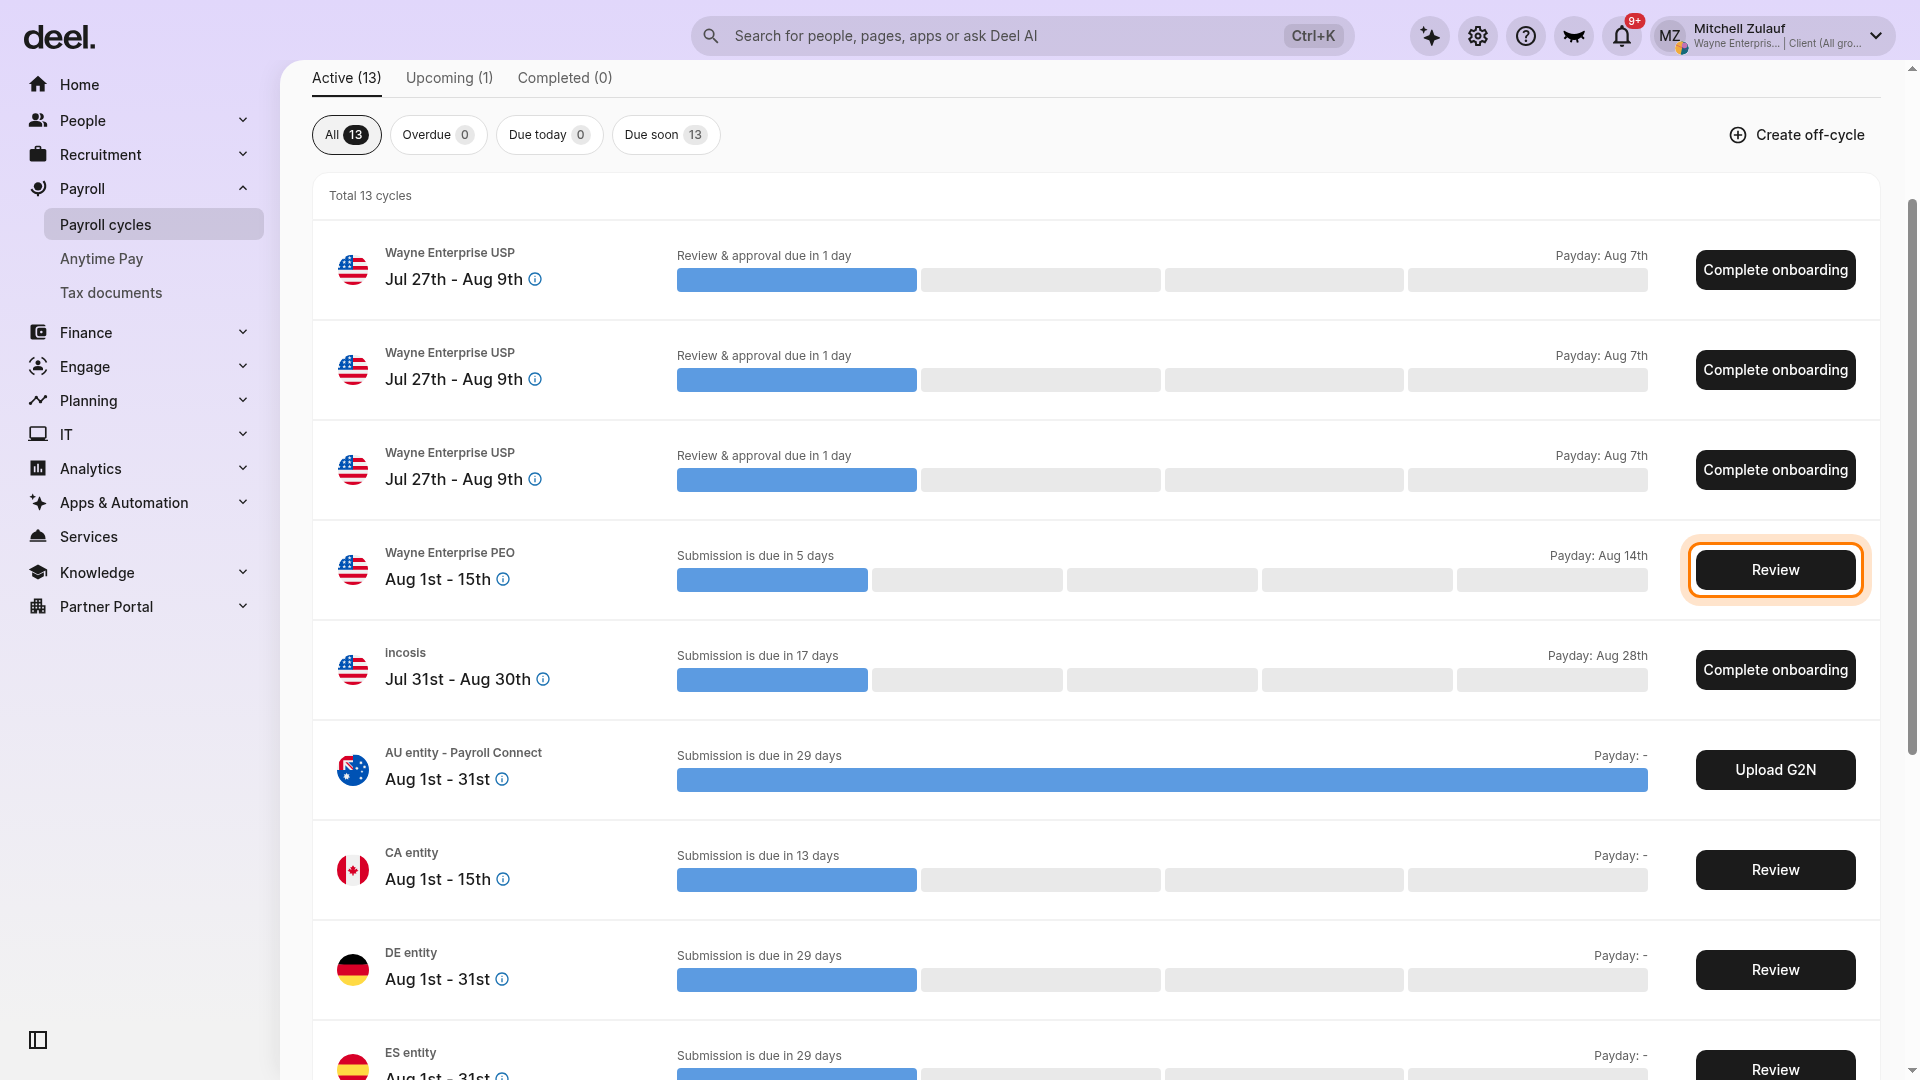Click the Finance wallet icon
The width and height of the screenshot is (1920, 1080).
tap(38, 333)
